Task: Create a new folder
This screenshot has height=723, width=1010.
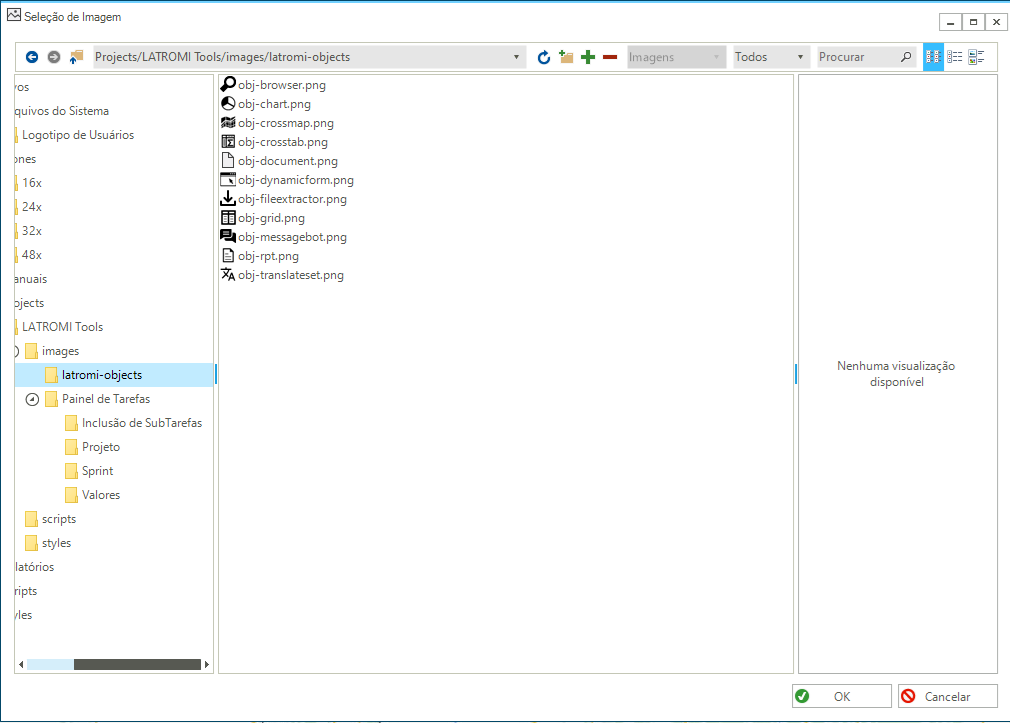Action: 566,58
